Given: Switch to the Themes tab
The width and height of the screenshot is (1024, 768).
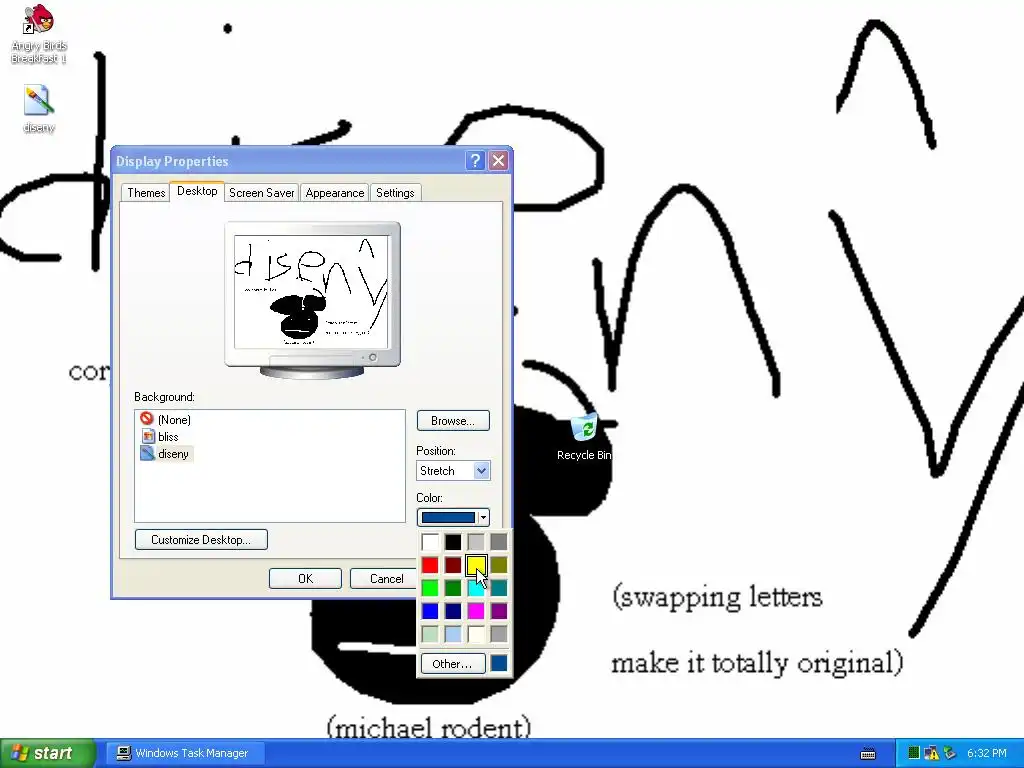Looking at the screenshot, I should (x=146, y=193).
